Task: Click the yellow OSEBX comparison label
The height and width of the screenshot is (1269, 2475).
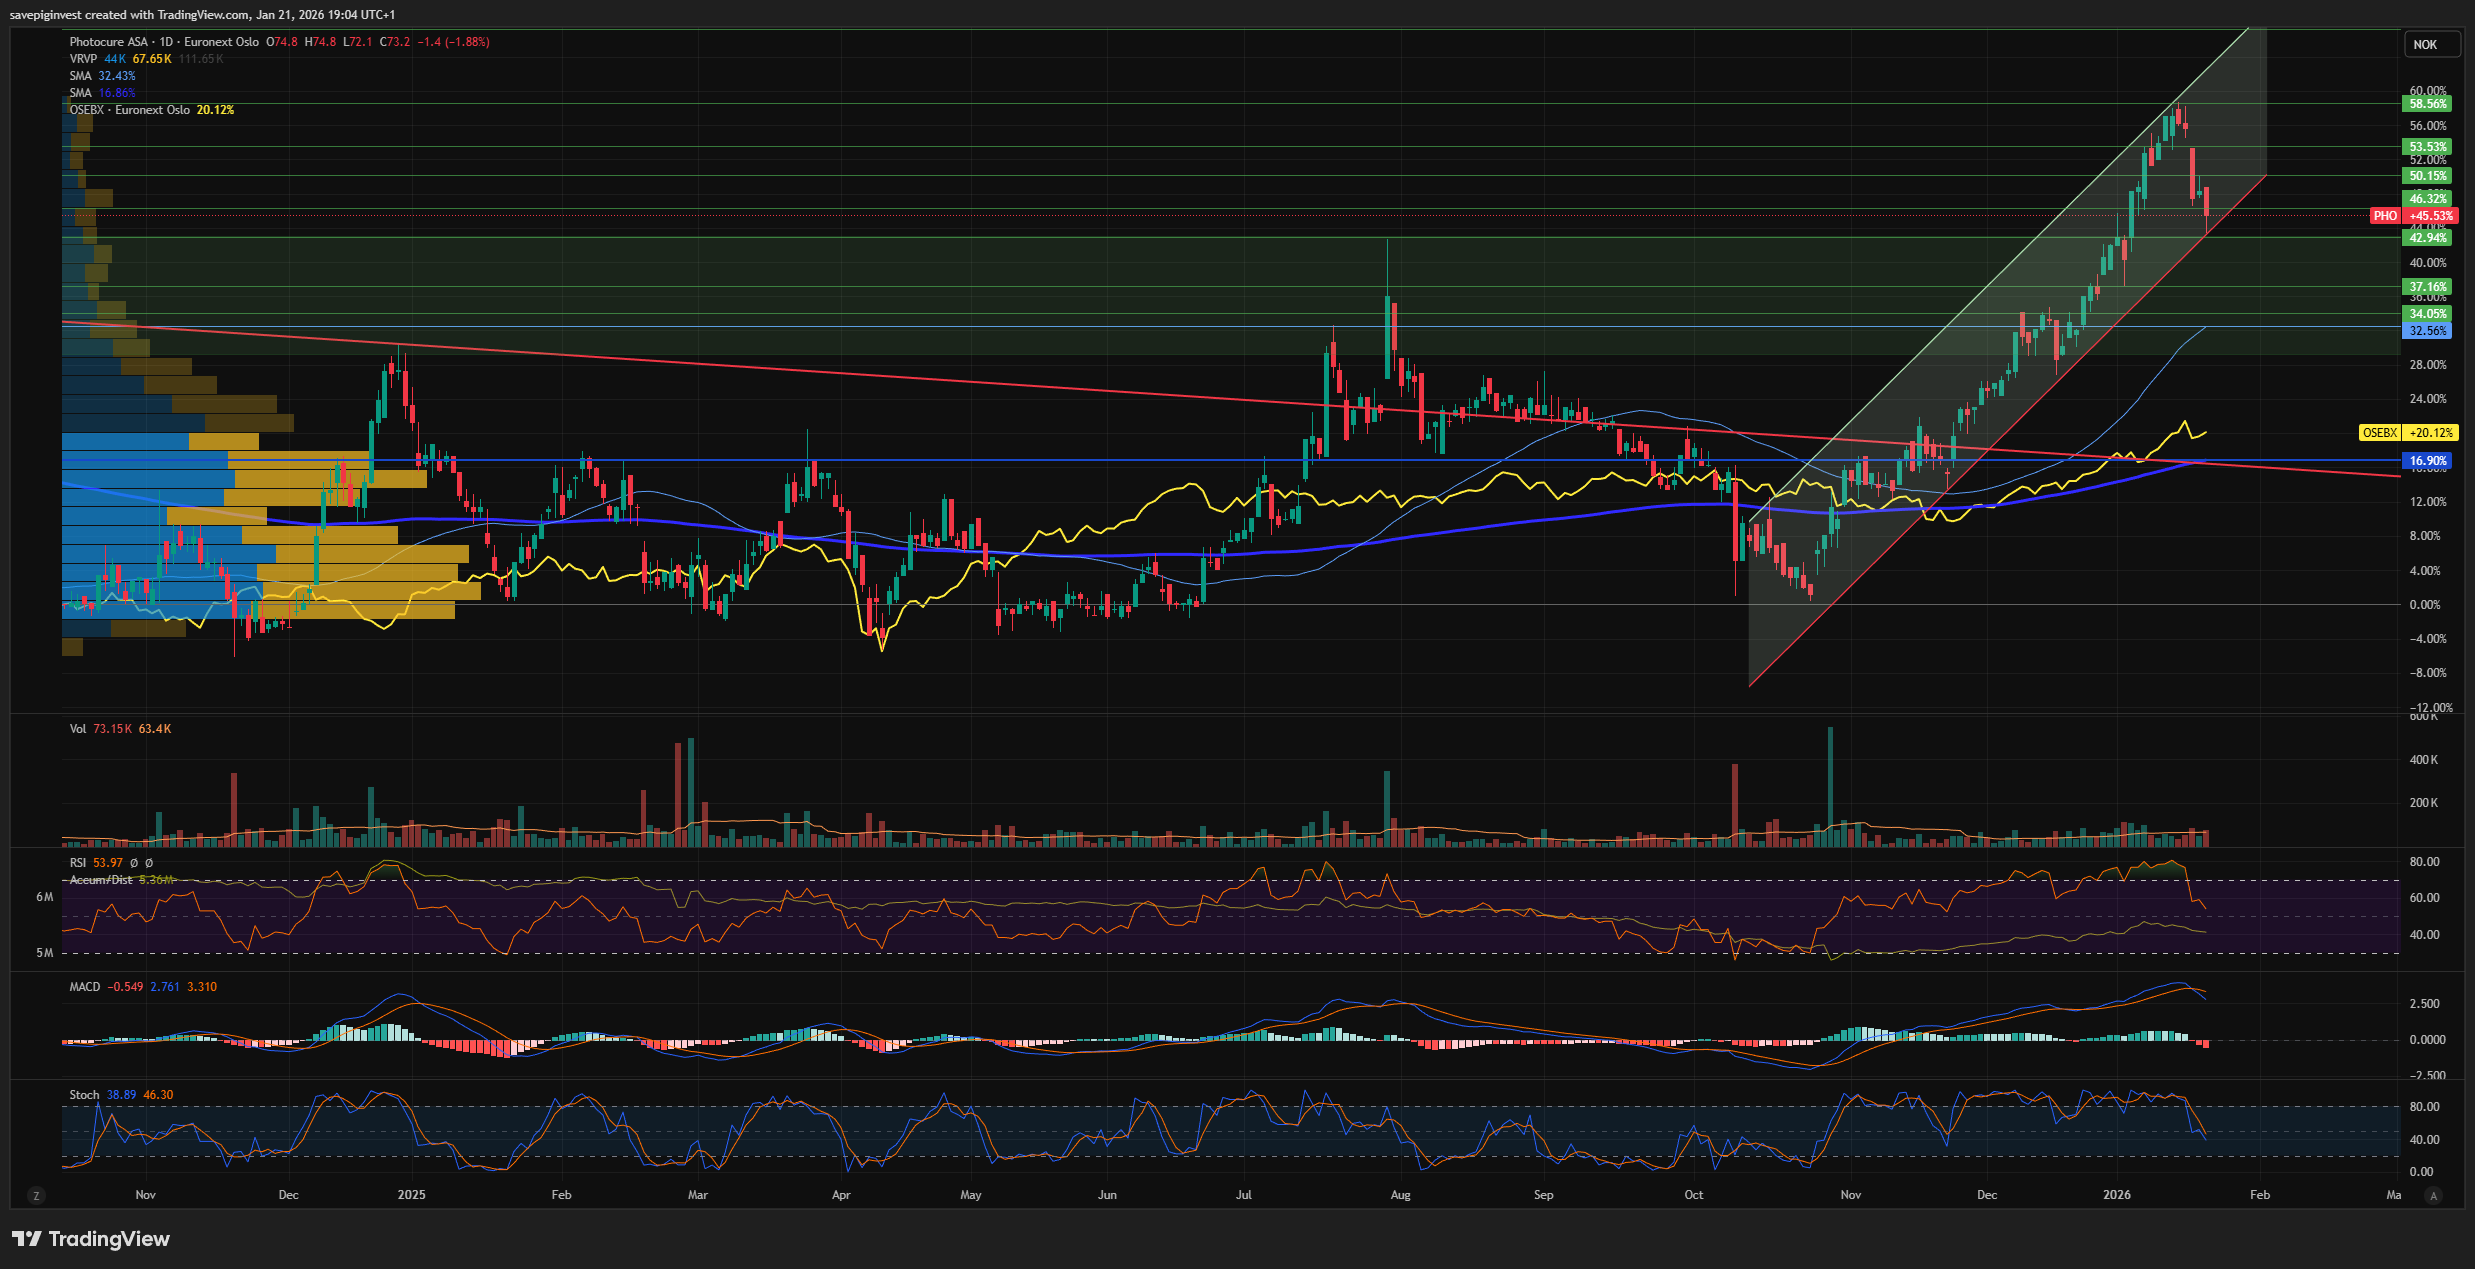Action: (2380, 433)
